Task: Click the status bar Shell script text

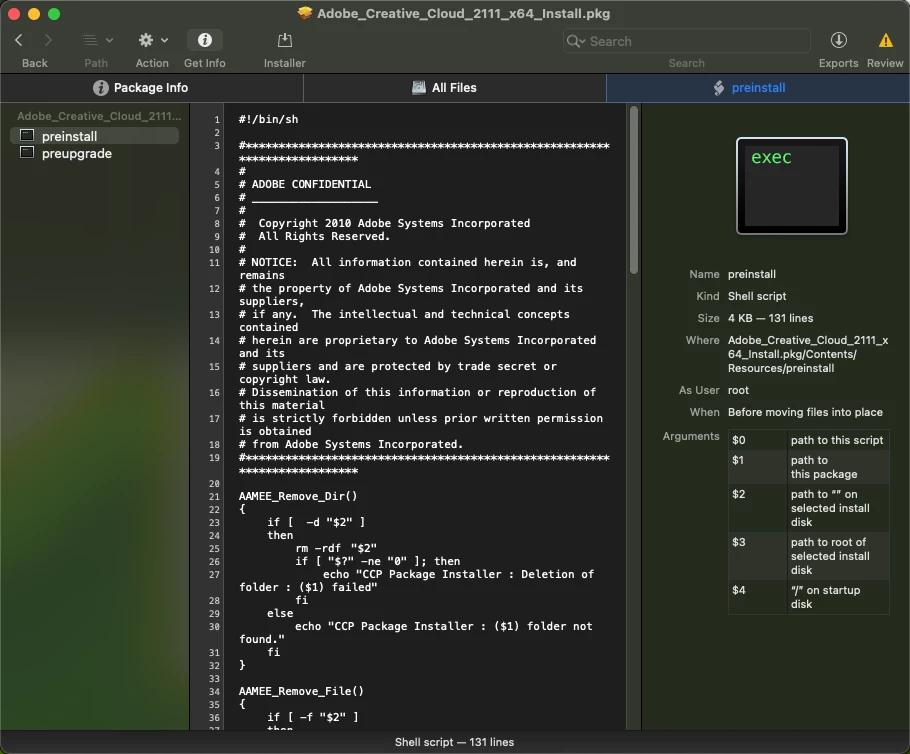Action: 454,742
